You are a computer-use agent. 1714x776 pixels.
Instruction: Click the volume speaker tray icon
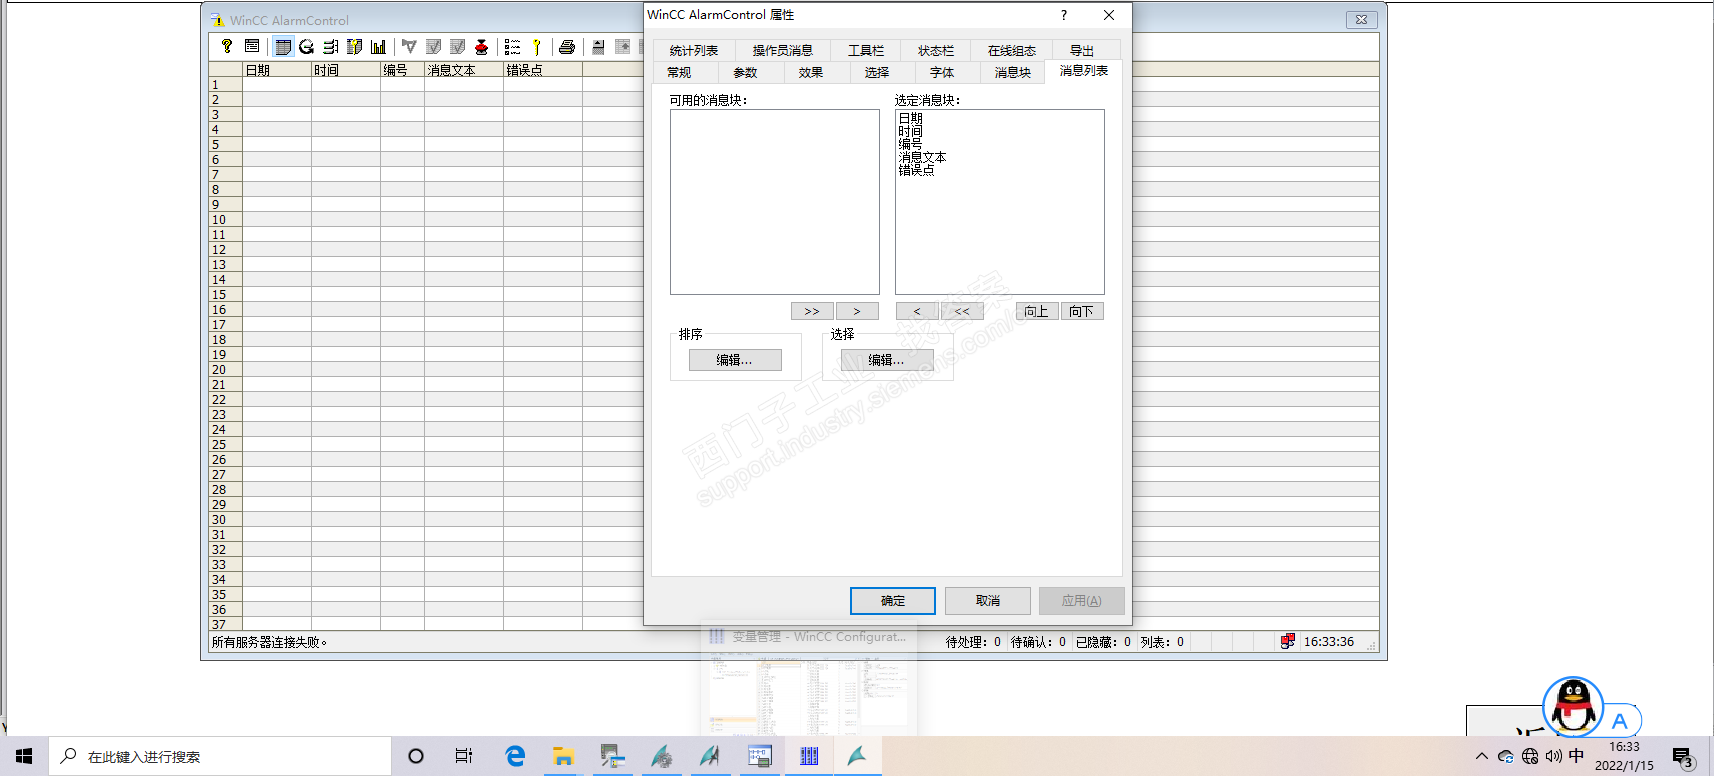(1553, 756)
